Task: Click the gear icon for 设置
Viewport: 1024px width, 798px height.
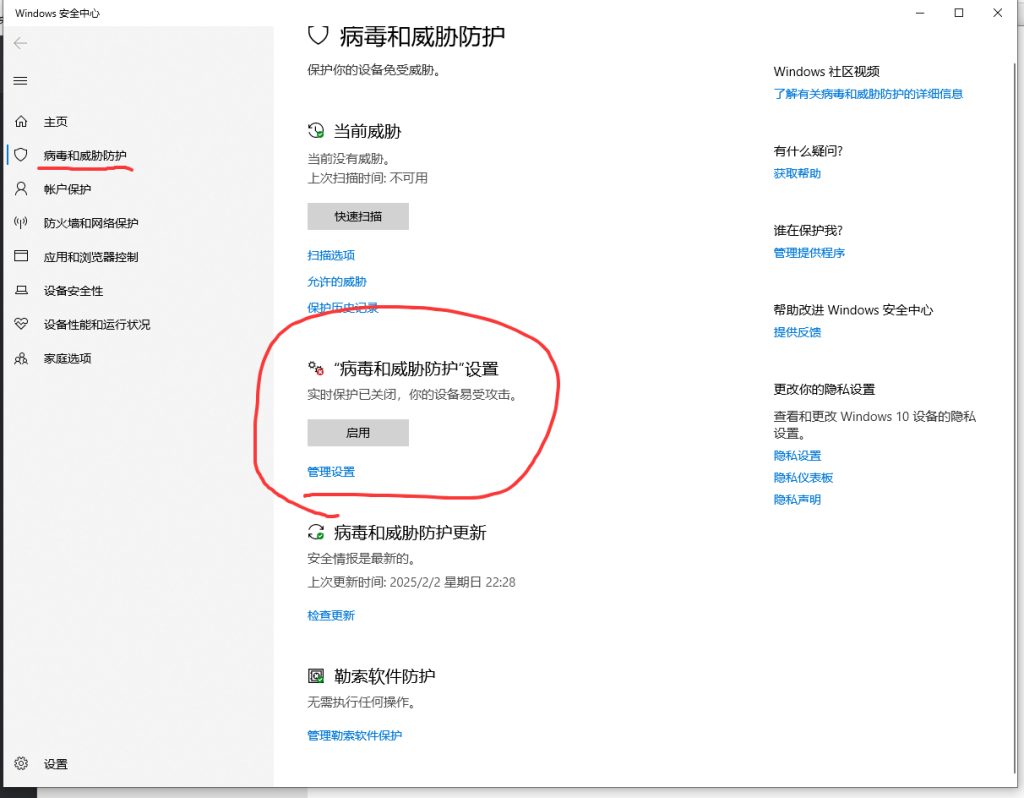Action: tap(21, 763)
